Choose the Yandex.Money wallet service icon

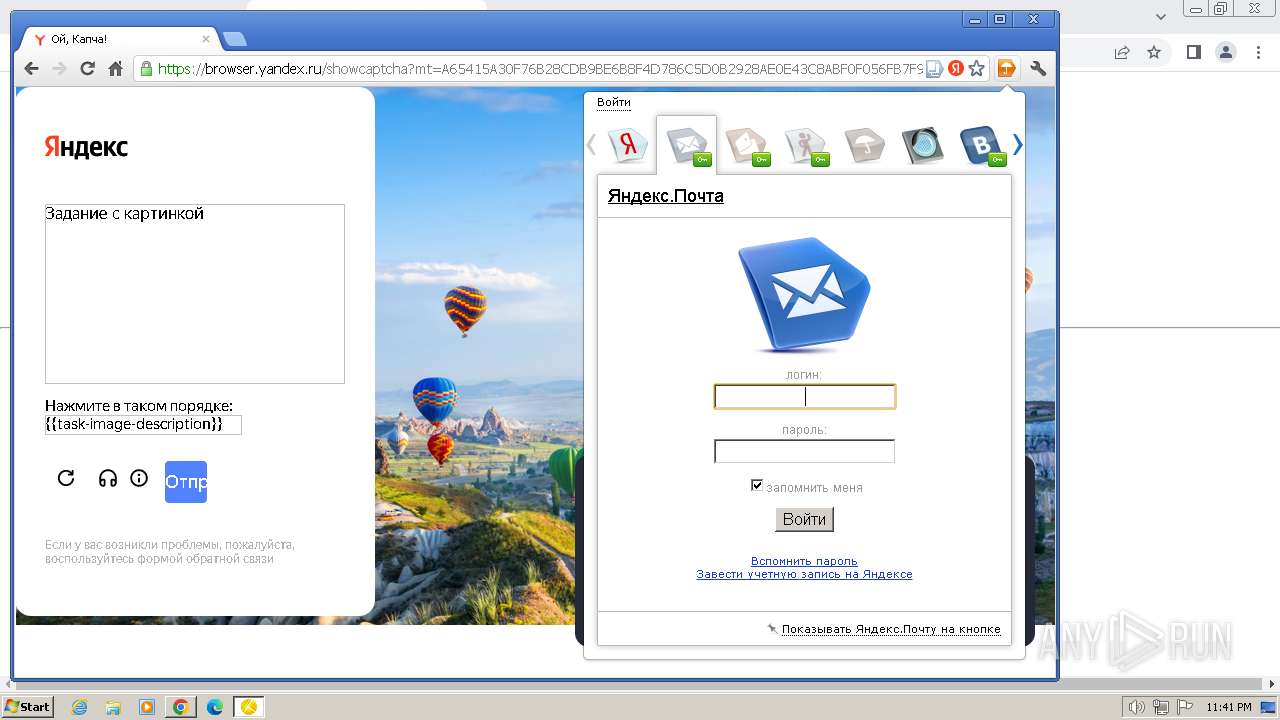pos(746,146)
